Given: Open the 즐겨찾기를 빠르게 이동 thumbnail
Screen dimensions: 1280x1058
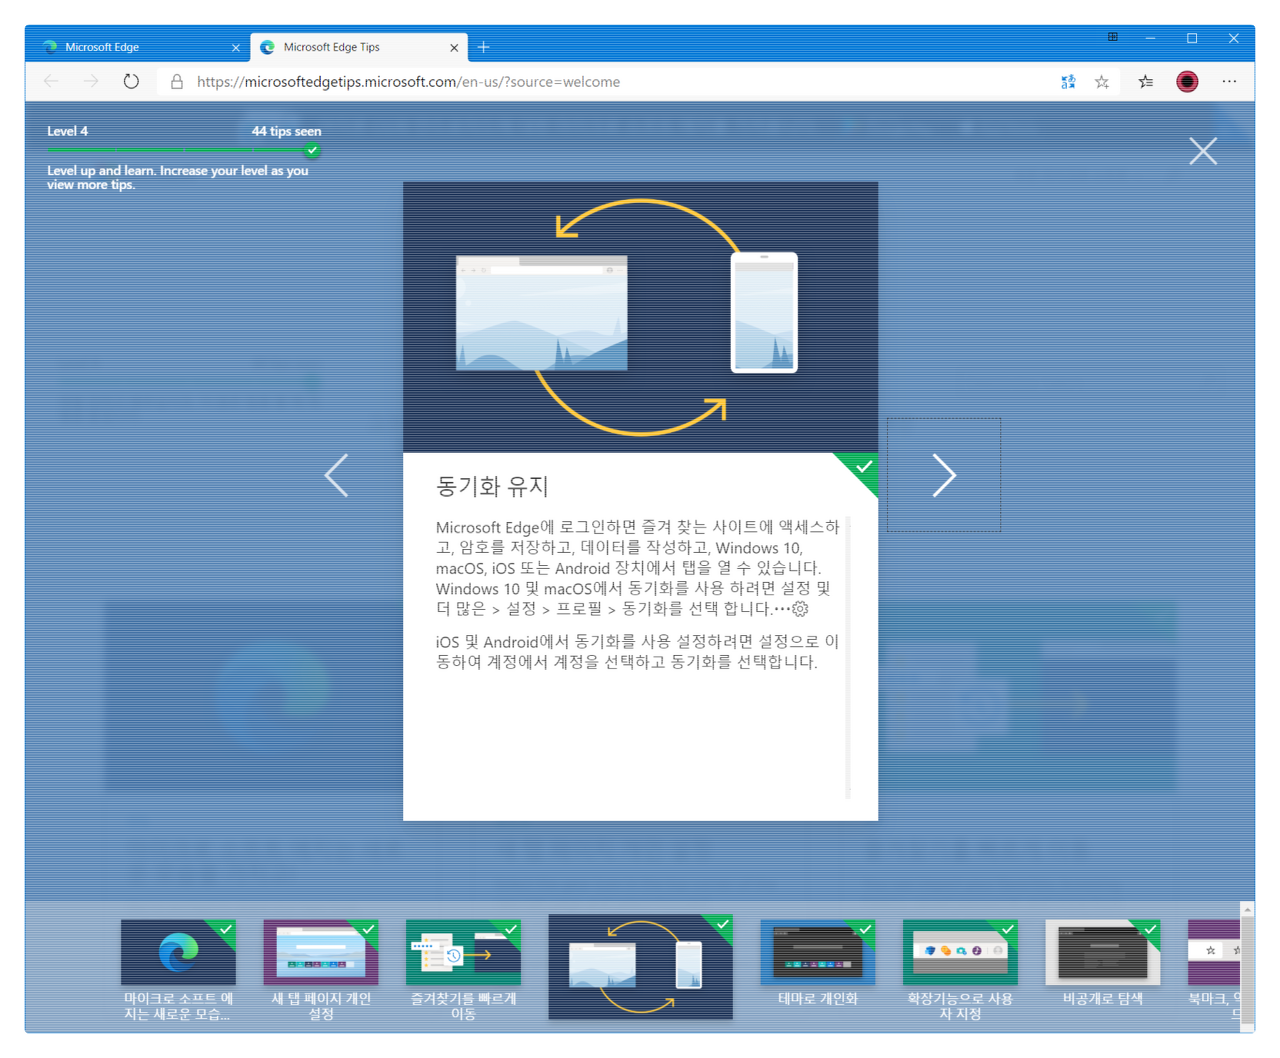Looking at the screenshot, I should pos(463,970).
